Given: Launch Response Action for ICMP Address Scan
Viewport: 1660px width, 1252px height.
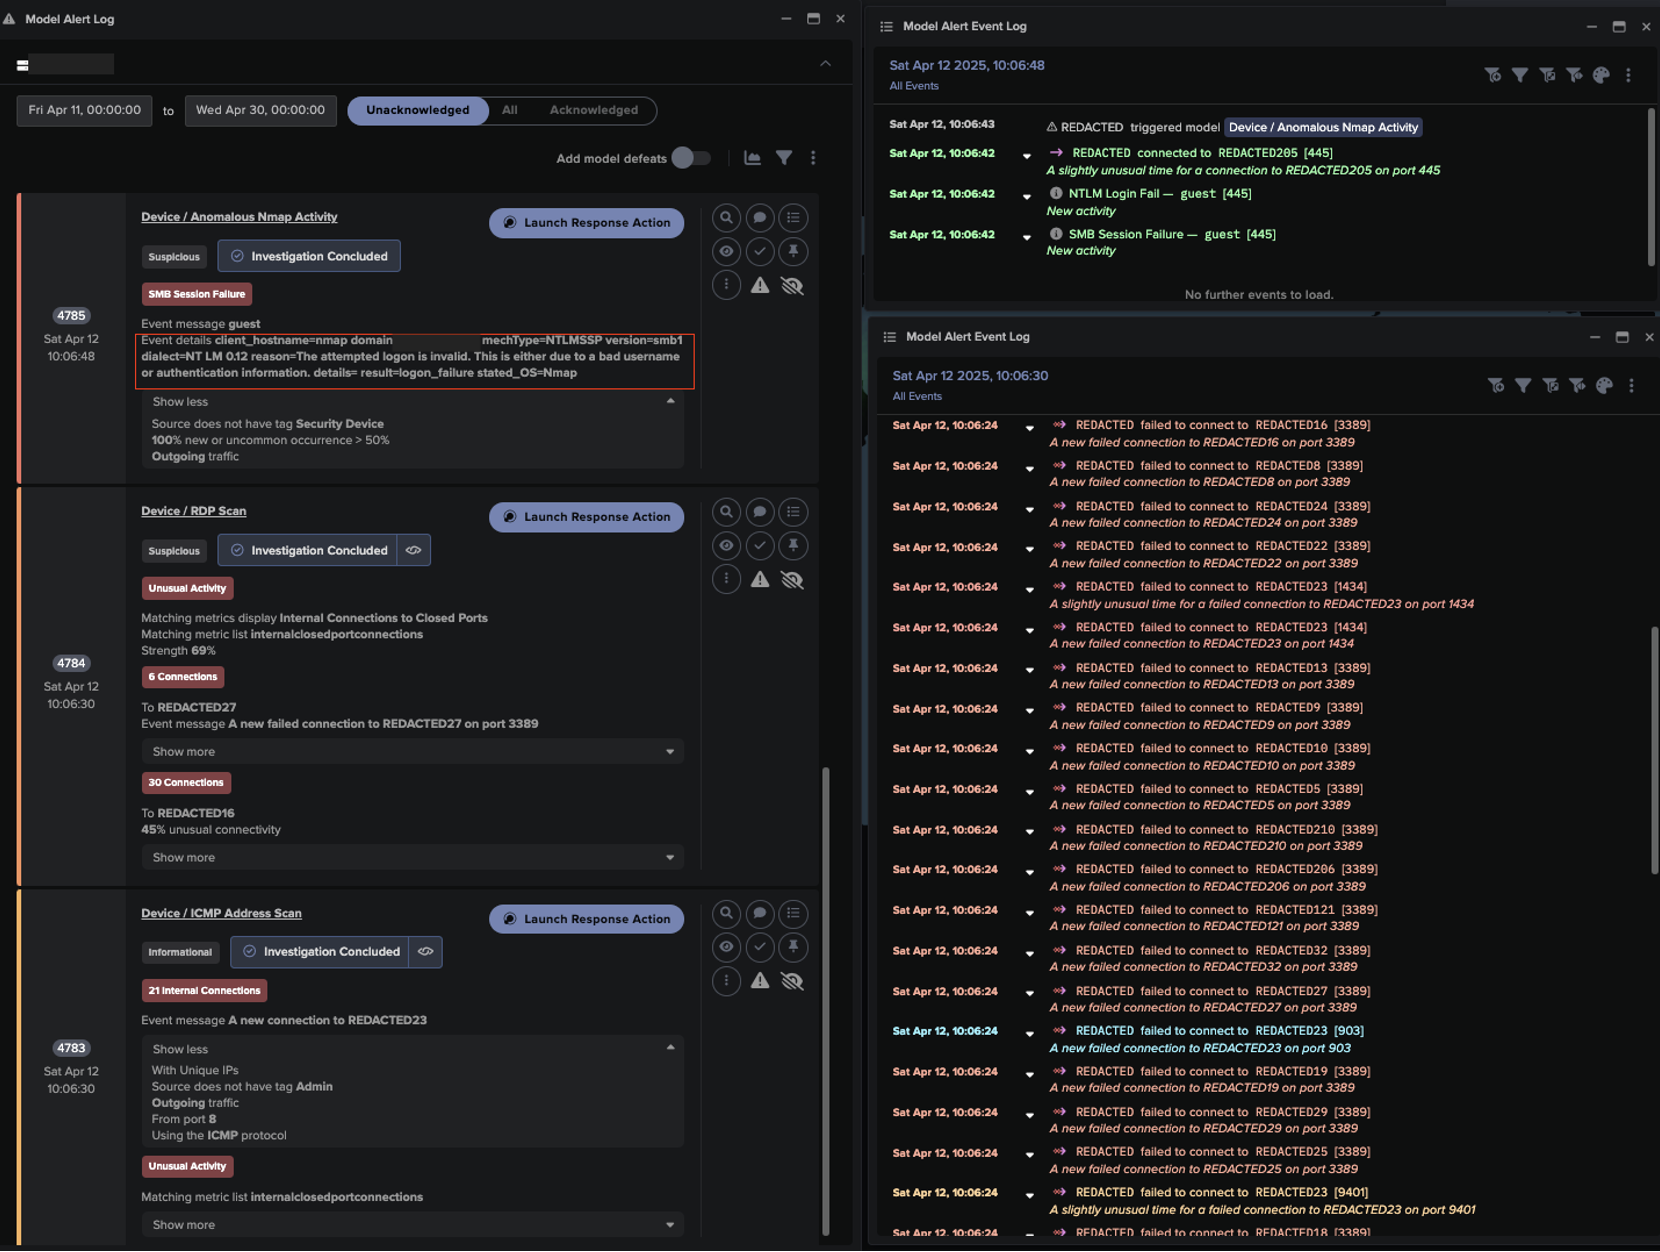Looking at the screenshot, I should click(586, 918).
